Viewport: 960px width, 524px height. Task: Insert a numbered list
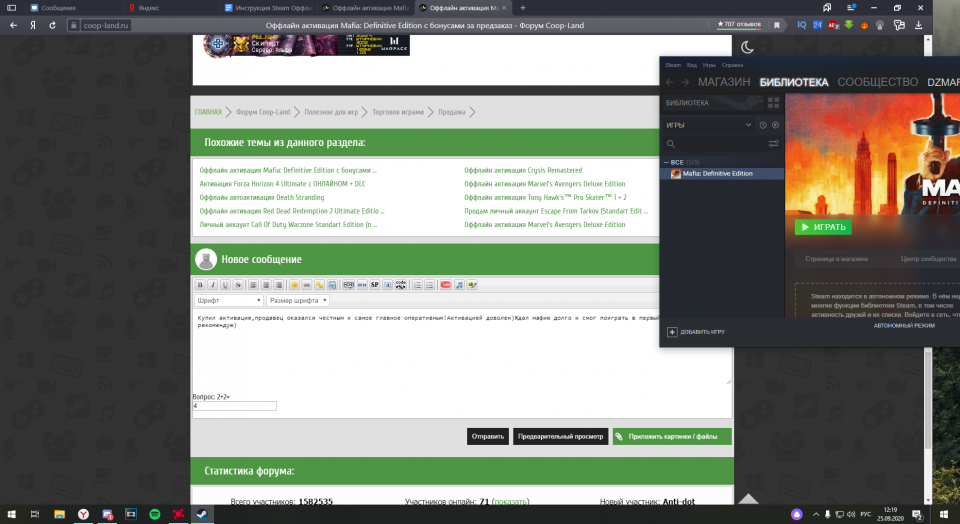(x=418, y=285)
